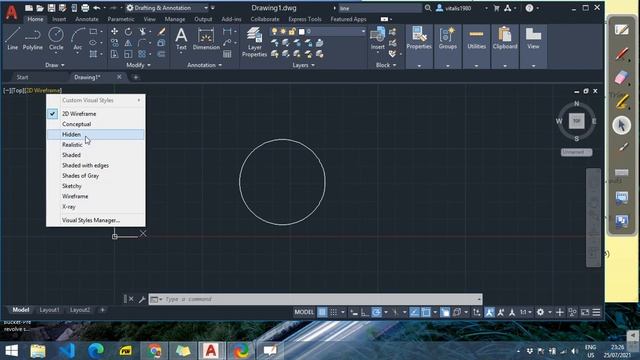Toggle the current layer lock icon

(292, 31)
